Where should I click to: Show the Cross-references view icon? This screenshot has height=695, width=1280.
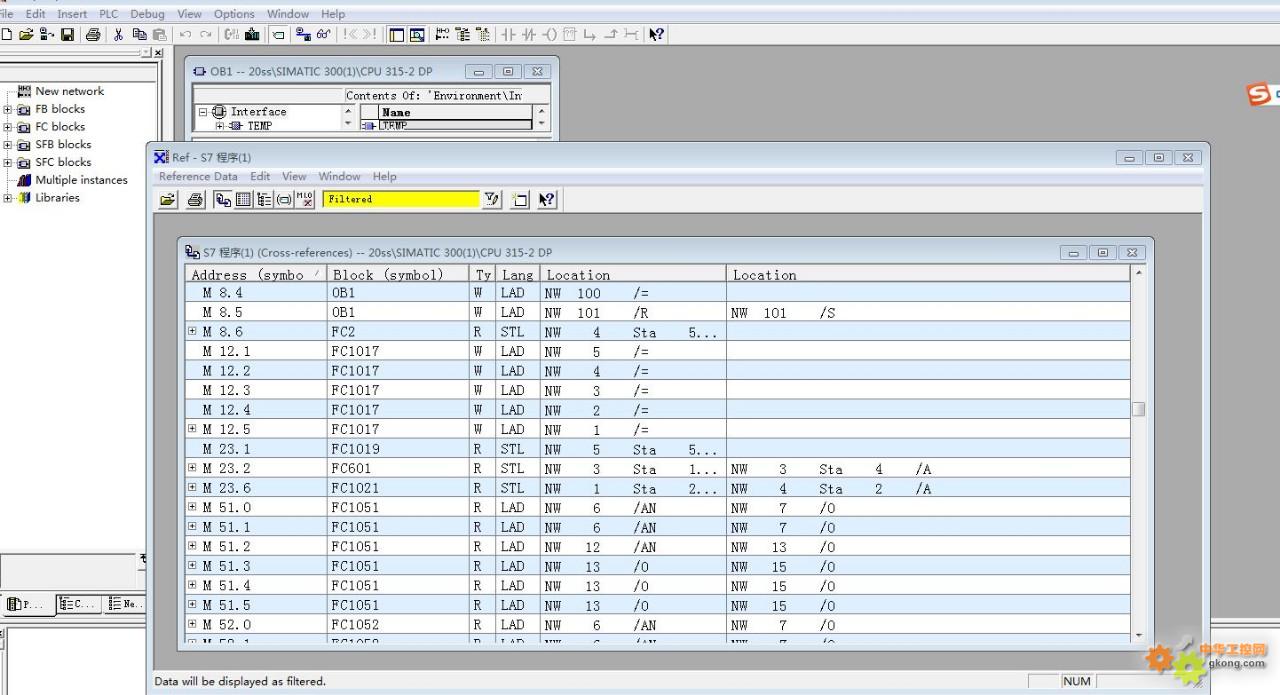coord(223,199)
